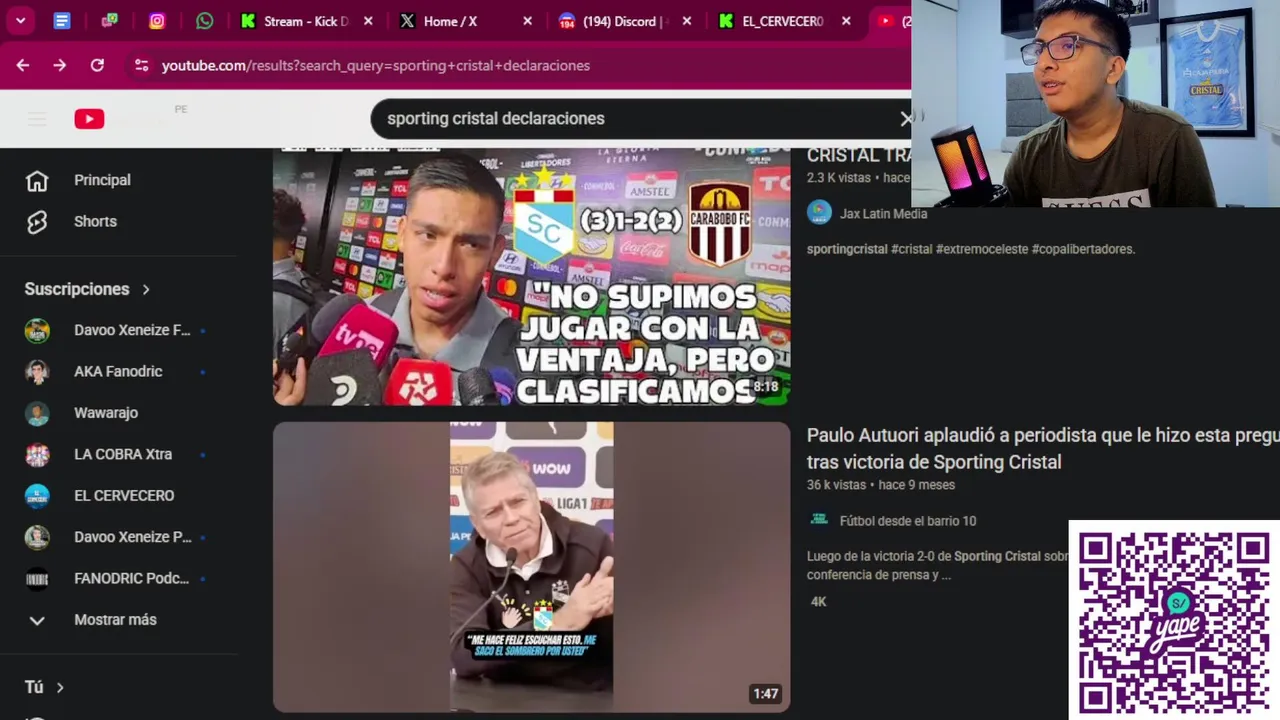Click the Jax Latin Media channel avatar

[819, 212]
